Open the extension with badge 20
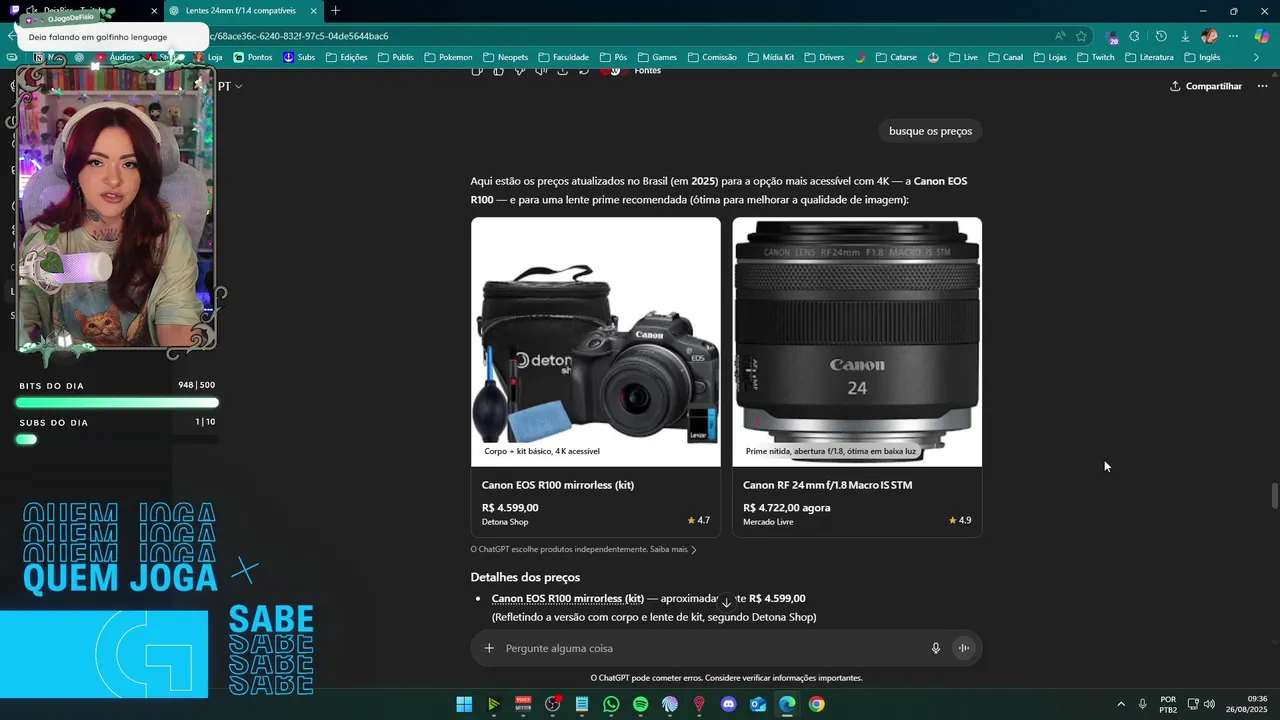This screenshot has width=1280, height=720. point(1111,36)
